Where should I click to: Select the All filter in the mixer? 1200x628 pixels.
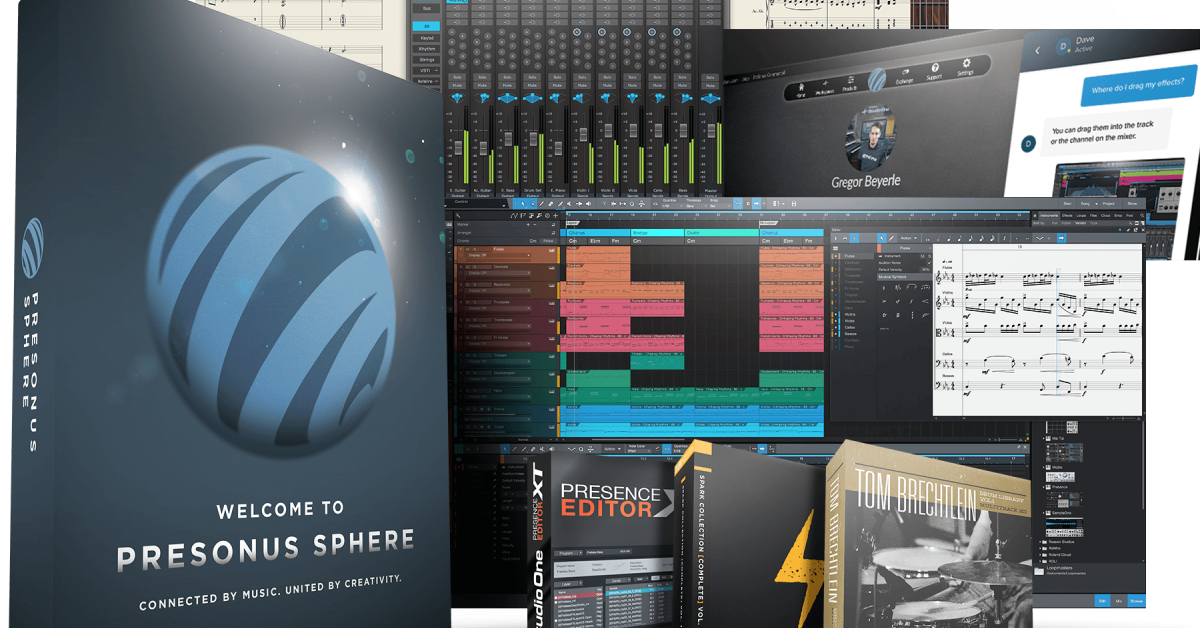[426, 26]
